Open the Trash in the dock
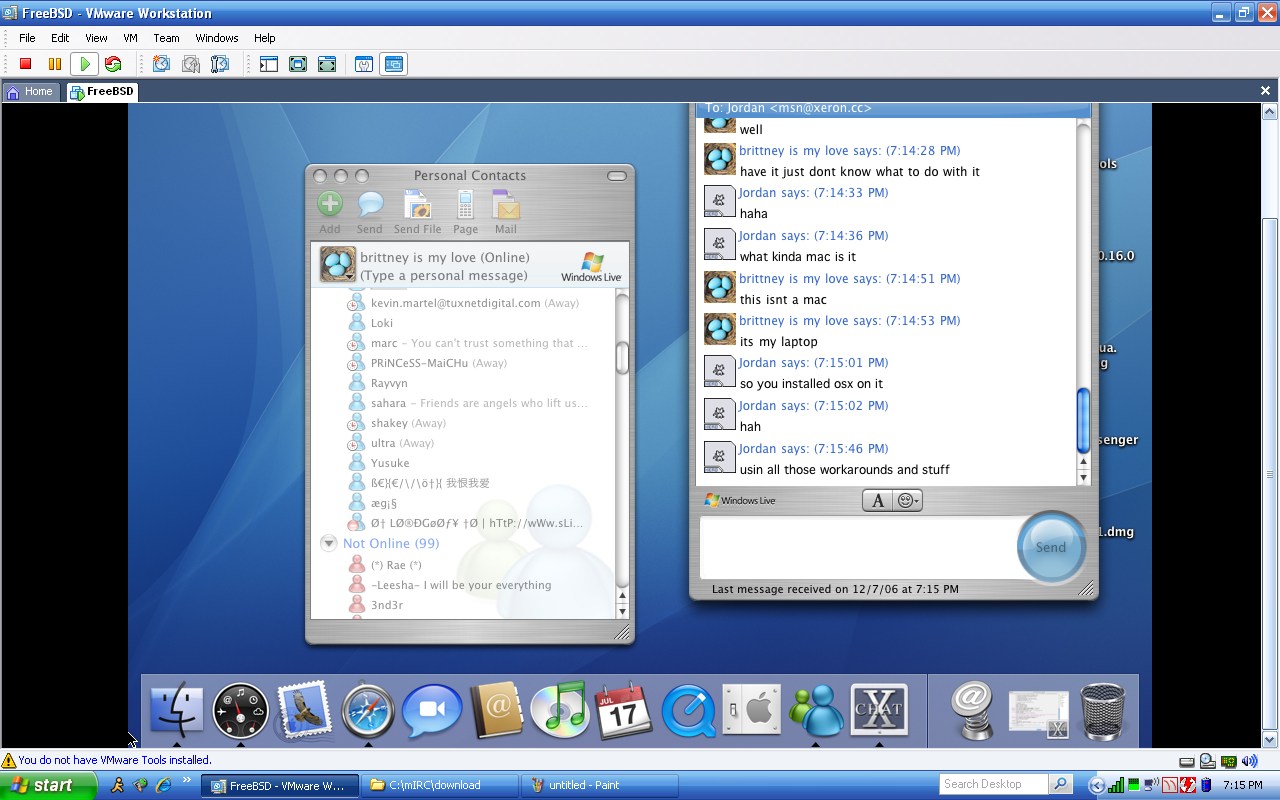The image size is (1280, 800). coord(1104,711)
